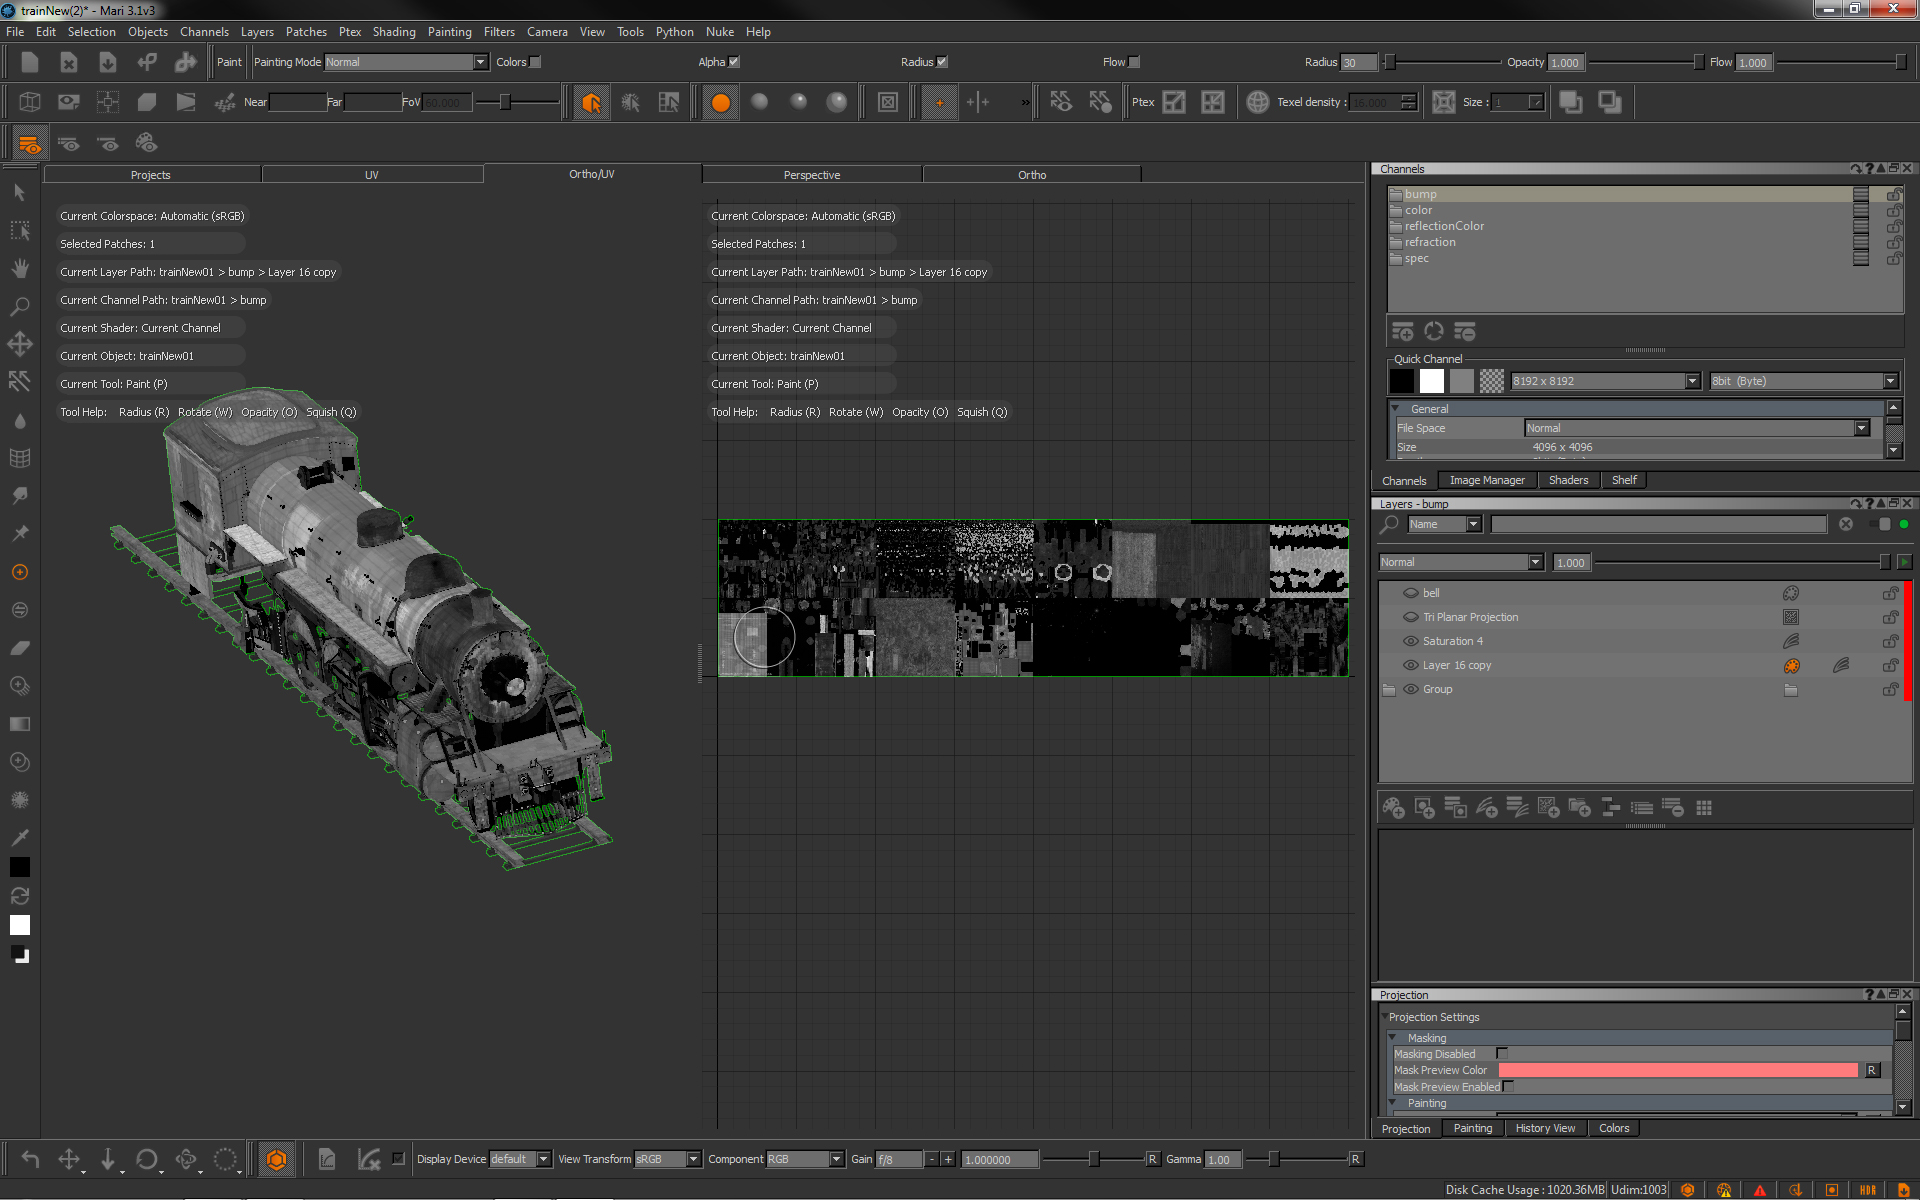
Task: Choose the full lighting glossy sphere icon
Action: 837,102
